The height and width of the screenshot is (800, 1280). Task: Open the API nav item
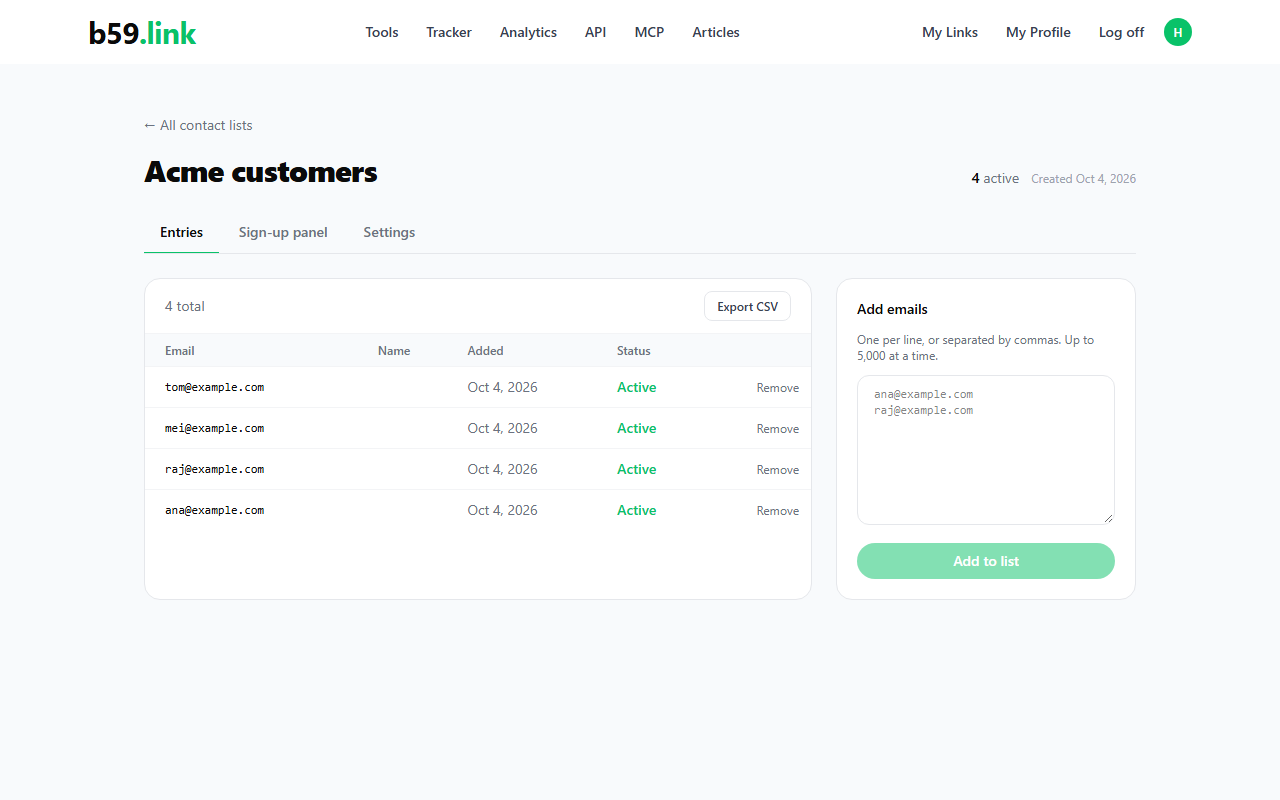pos(596,32)
